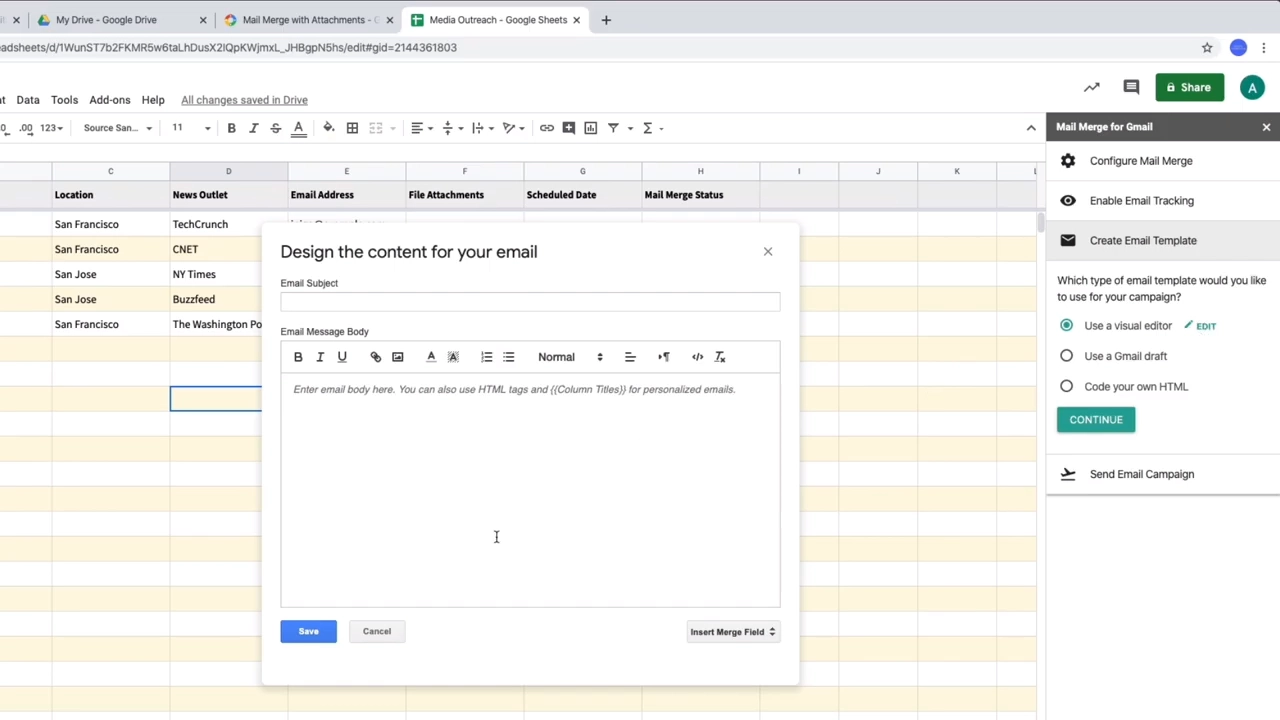This screenshot has height=720, width=1280.
Task: Select Use a Gmail draft option
Action: (1067, 356)
